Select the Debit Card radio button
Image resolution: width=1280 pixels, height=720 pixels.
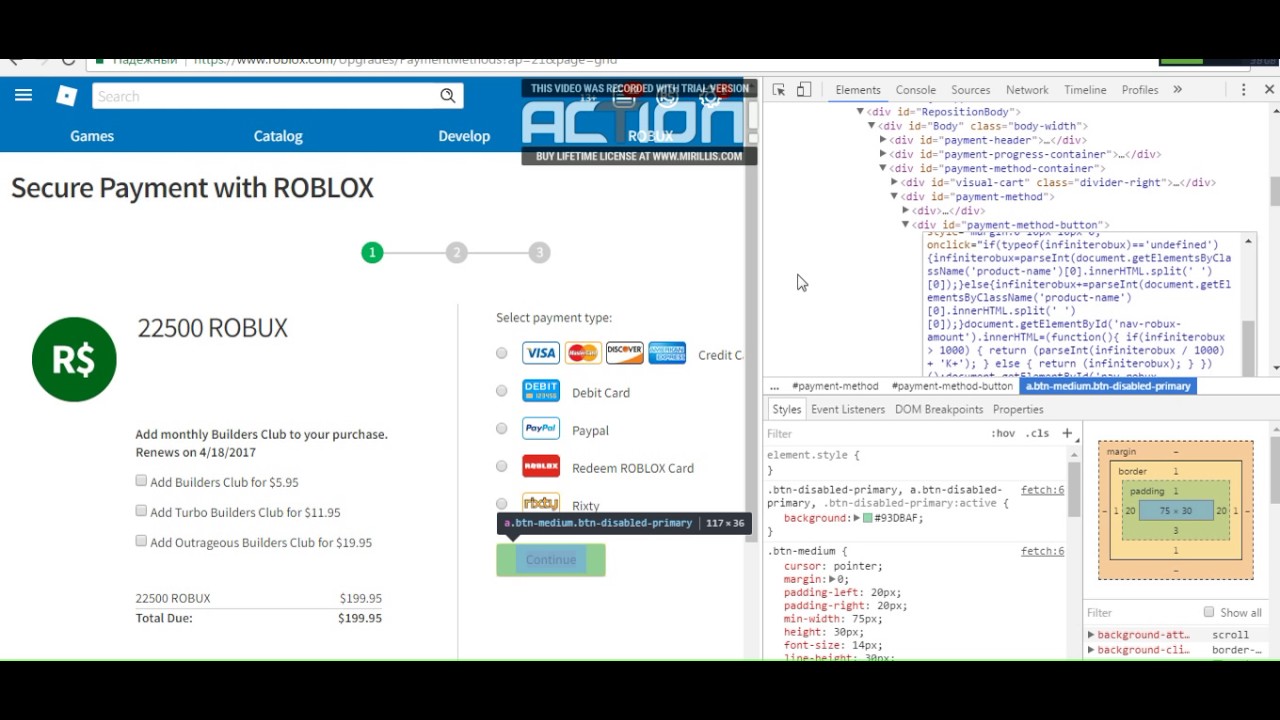pyautogui.click(x=502, y=391)
